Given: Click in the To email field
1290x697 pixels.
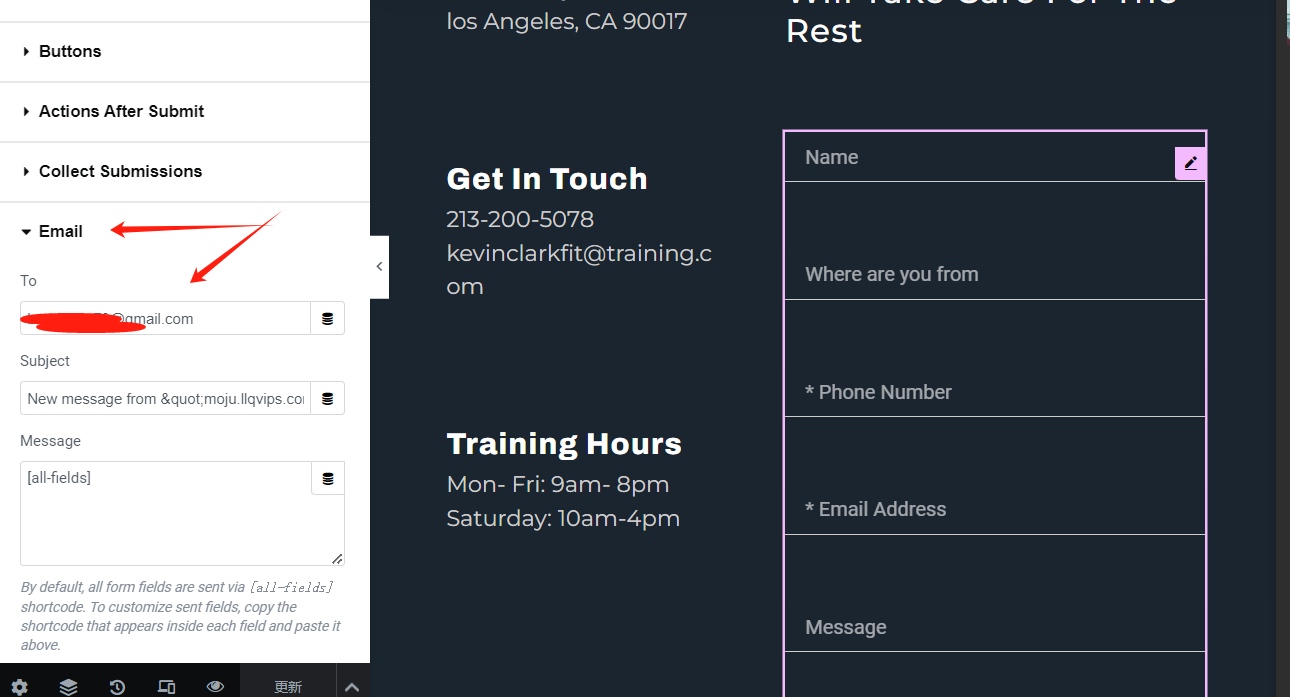Looking at the screenshot, I should click(x=165, y=318).
